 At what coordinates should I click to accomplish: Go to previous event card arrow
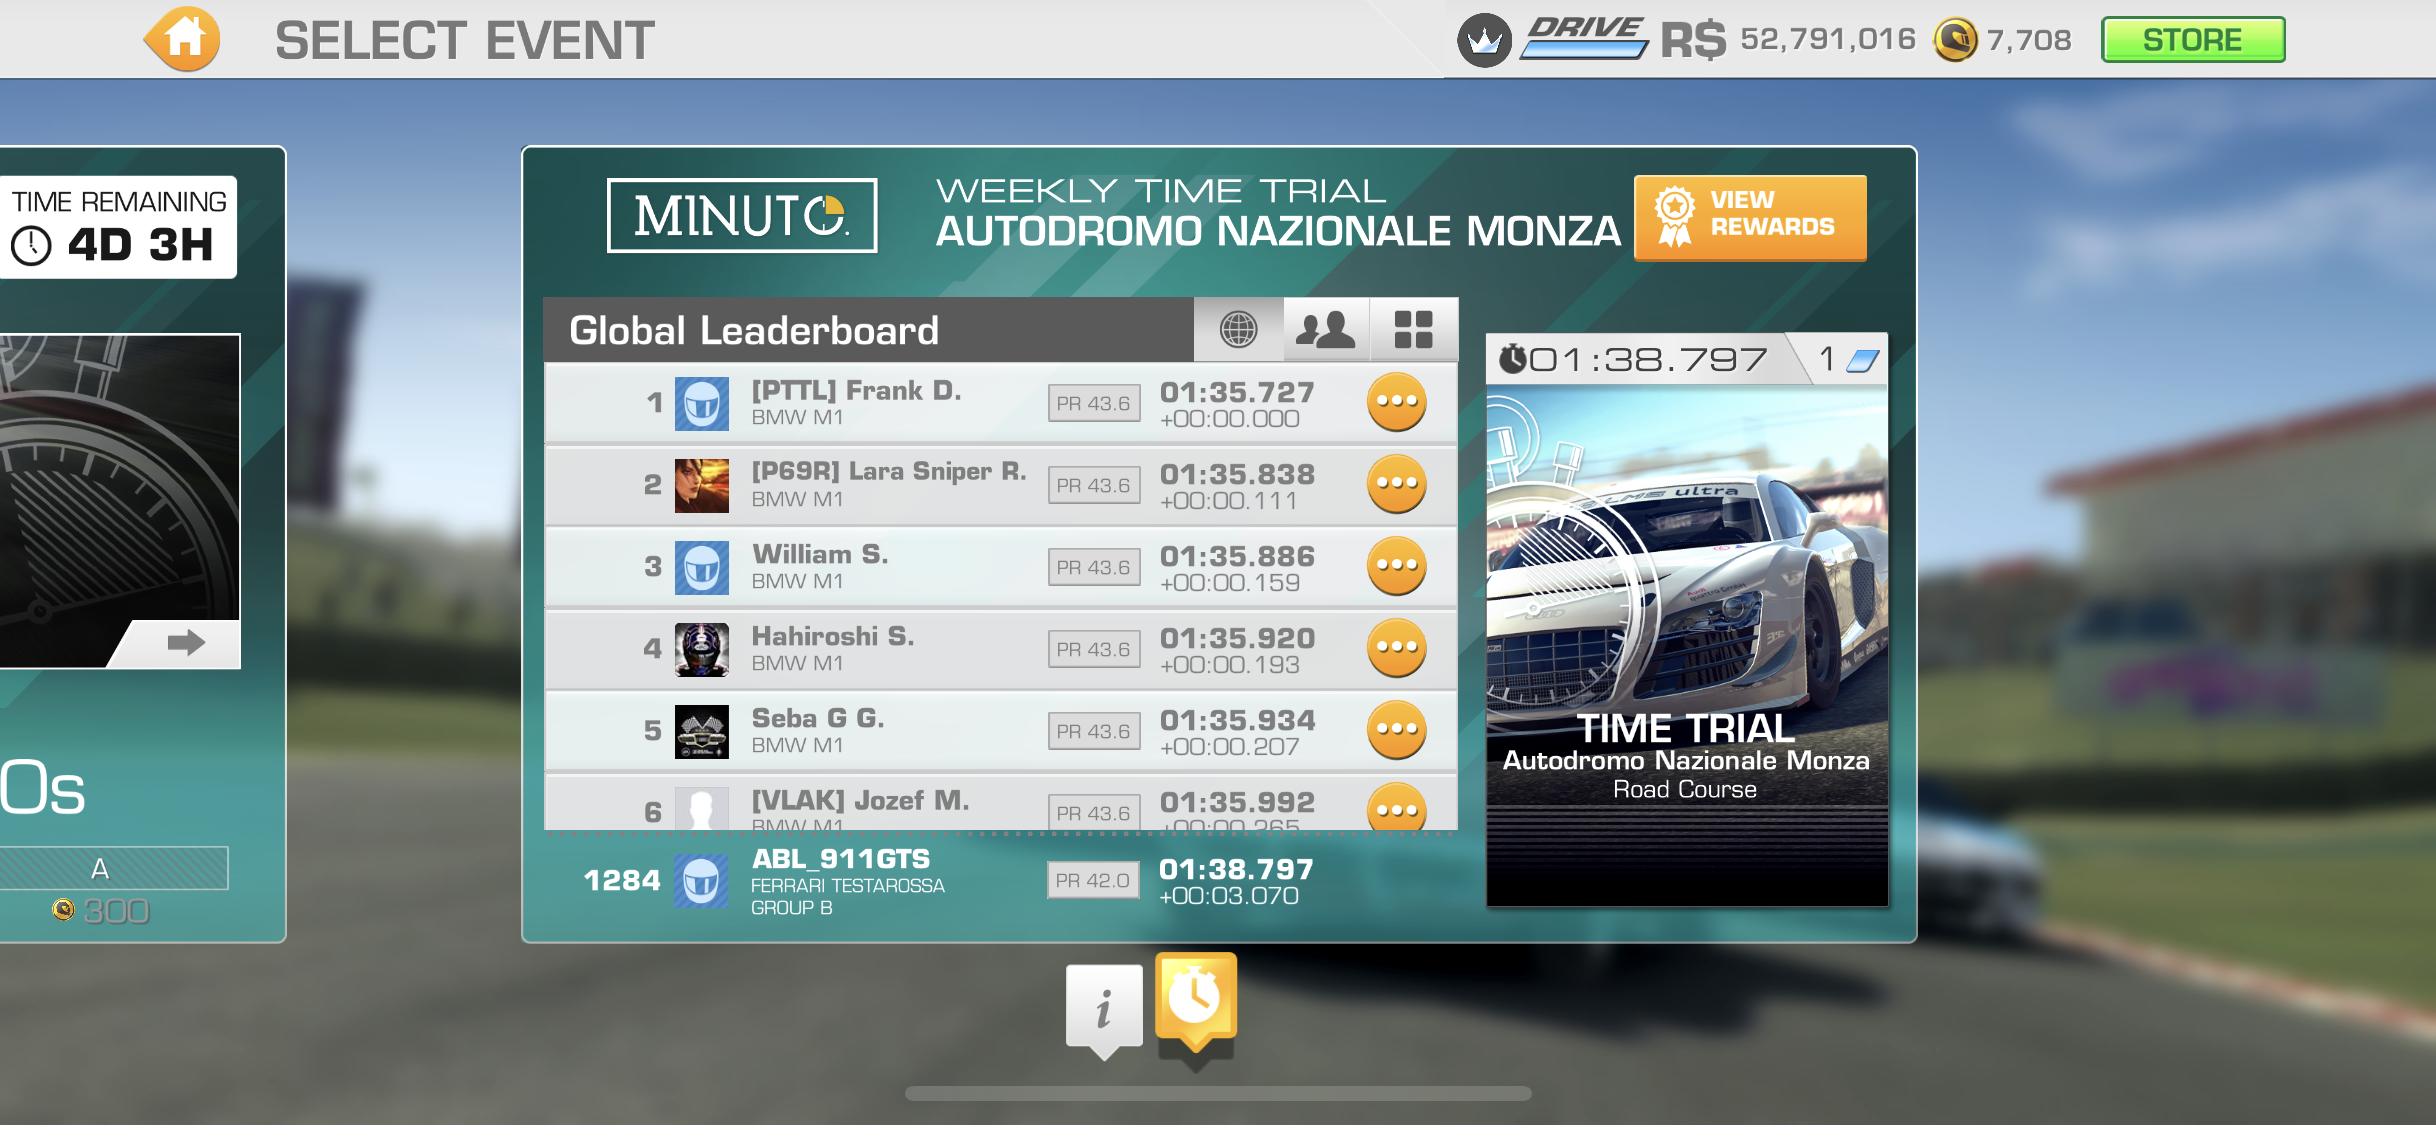tap(185, 642)
